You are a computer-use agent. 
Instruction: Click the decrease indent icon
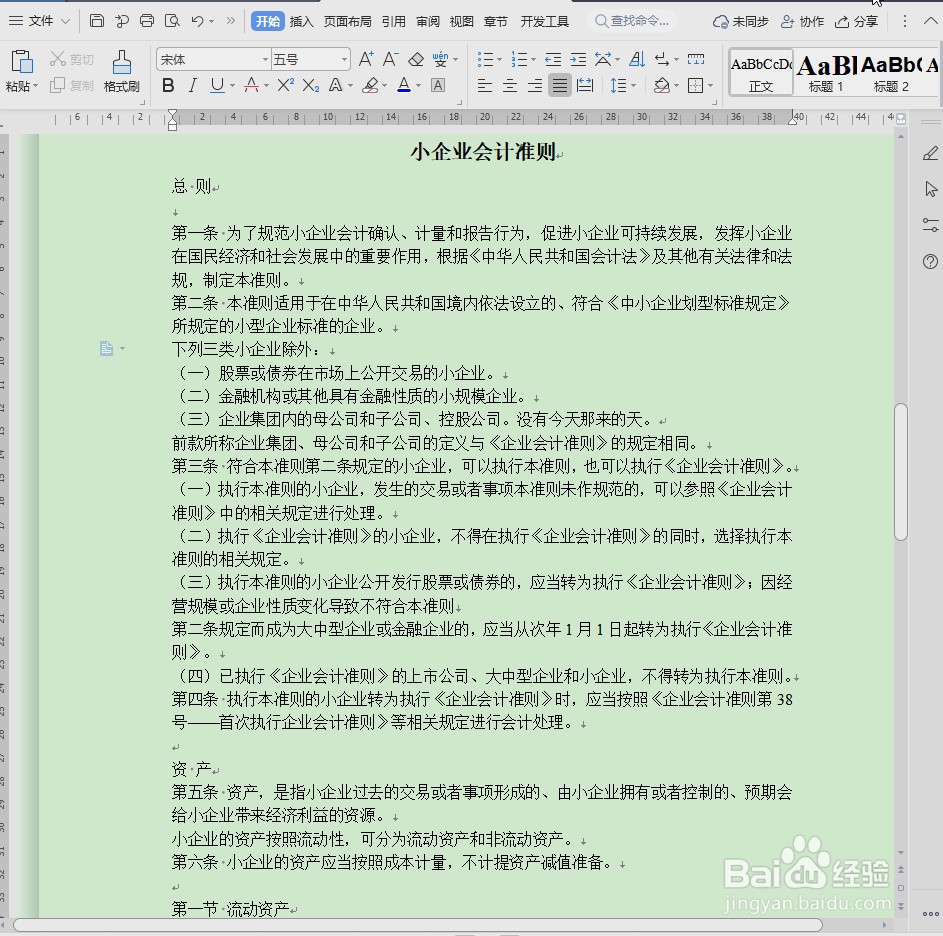pyautogui.click(x=553, y=59)
